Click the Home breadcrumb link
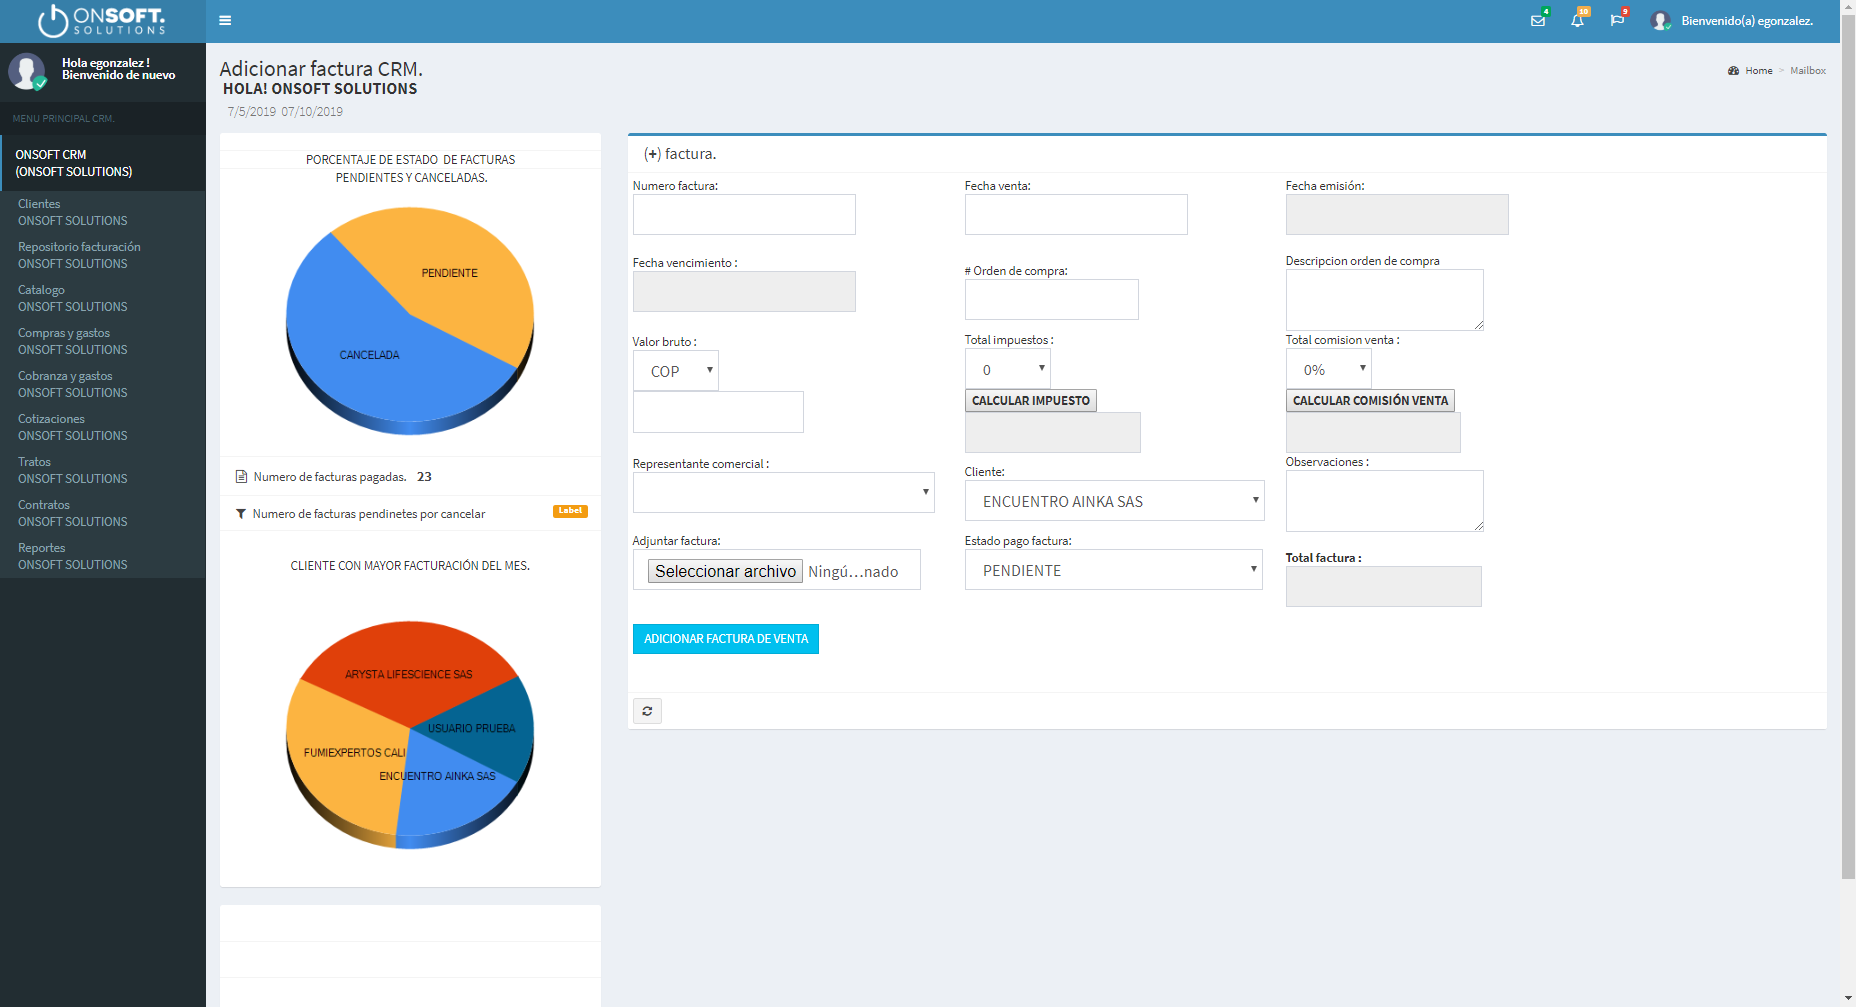This screenshot has width=1856, height=1008. pos(1758,71)
